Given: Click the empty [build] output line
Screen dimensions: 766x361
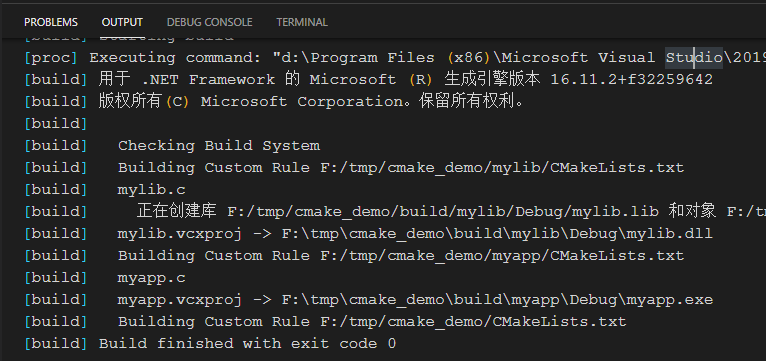Looking at the screenshot, I should pos(55,124).
